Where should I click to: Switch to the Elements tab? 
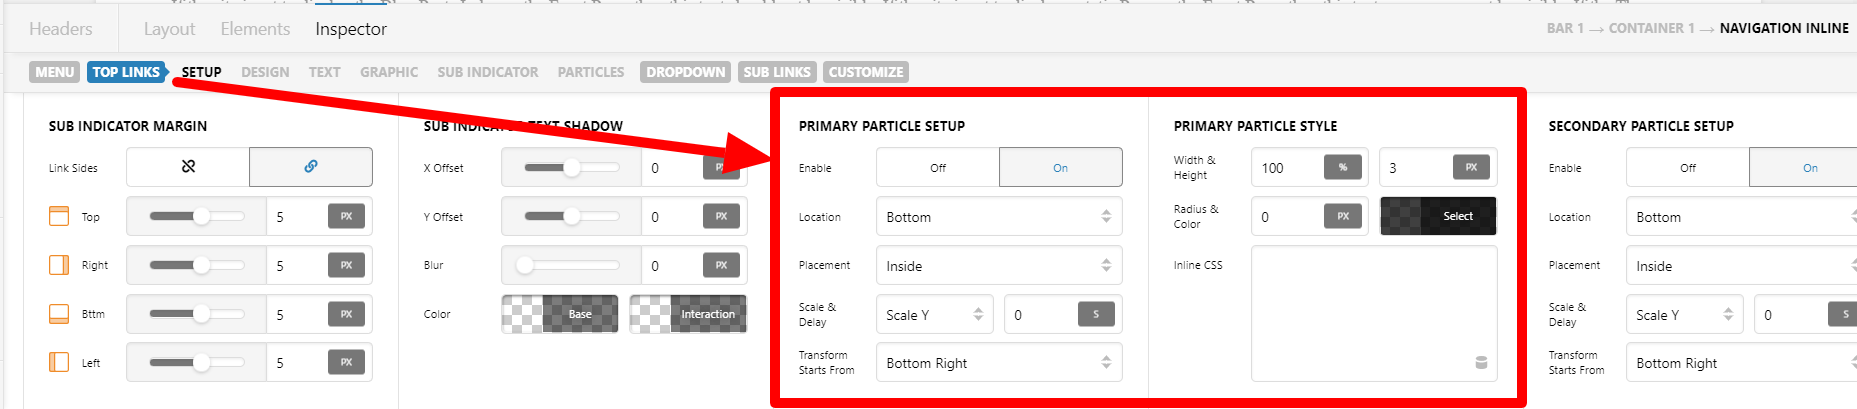(255, 29)
